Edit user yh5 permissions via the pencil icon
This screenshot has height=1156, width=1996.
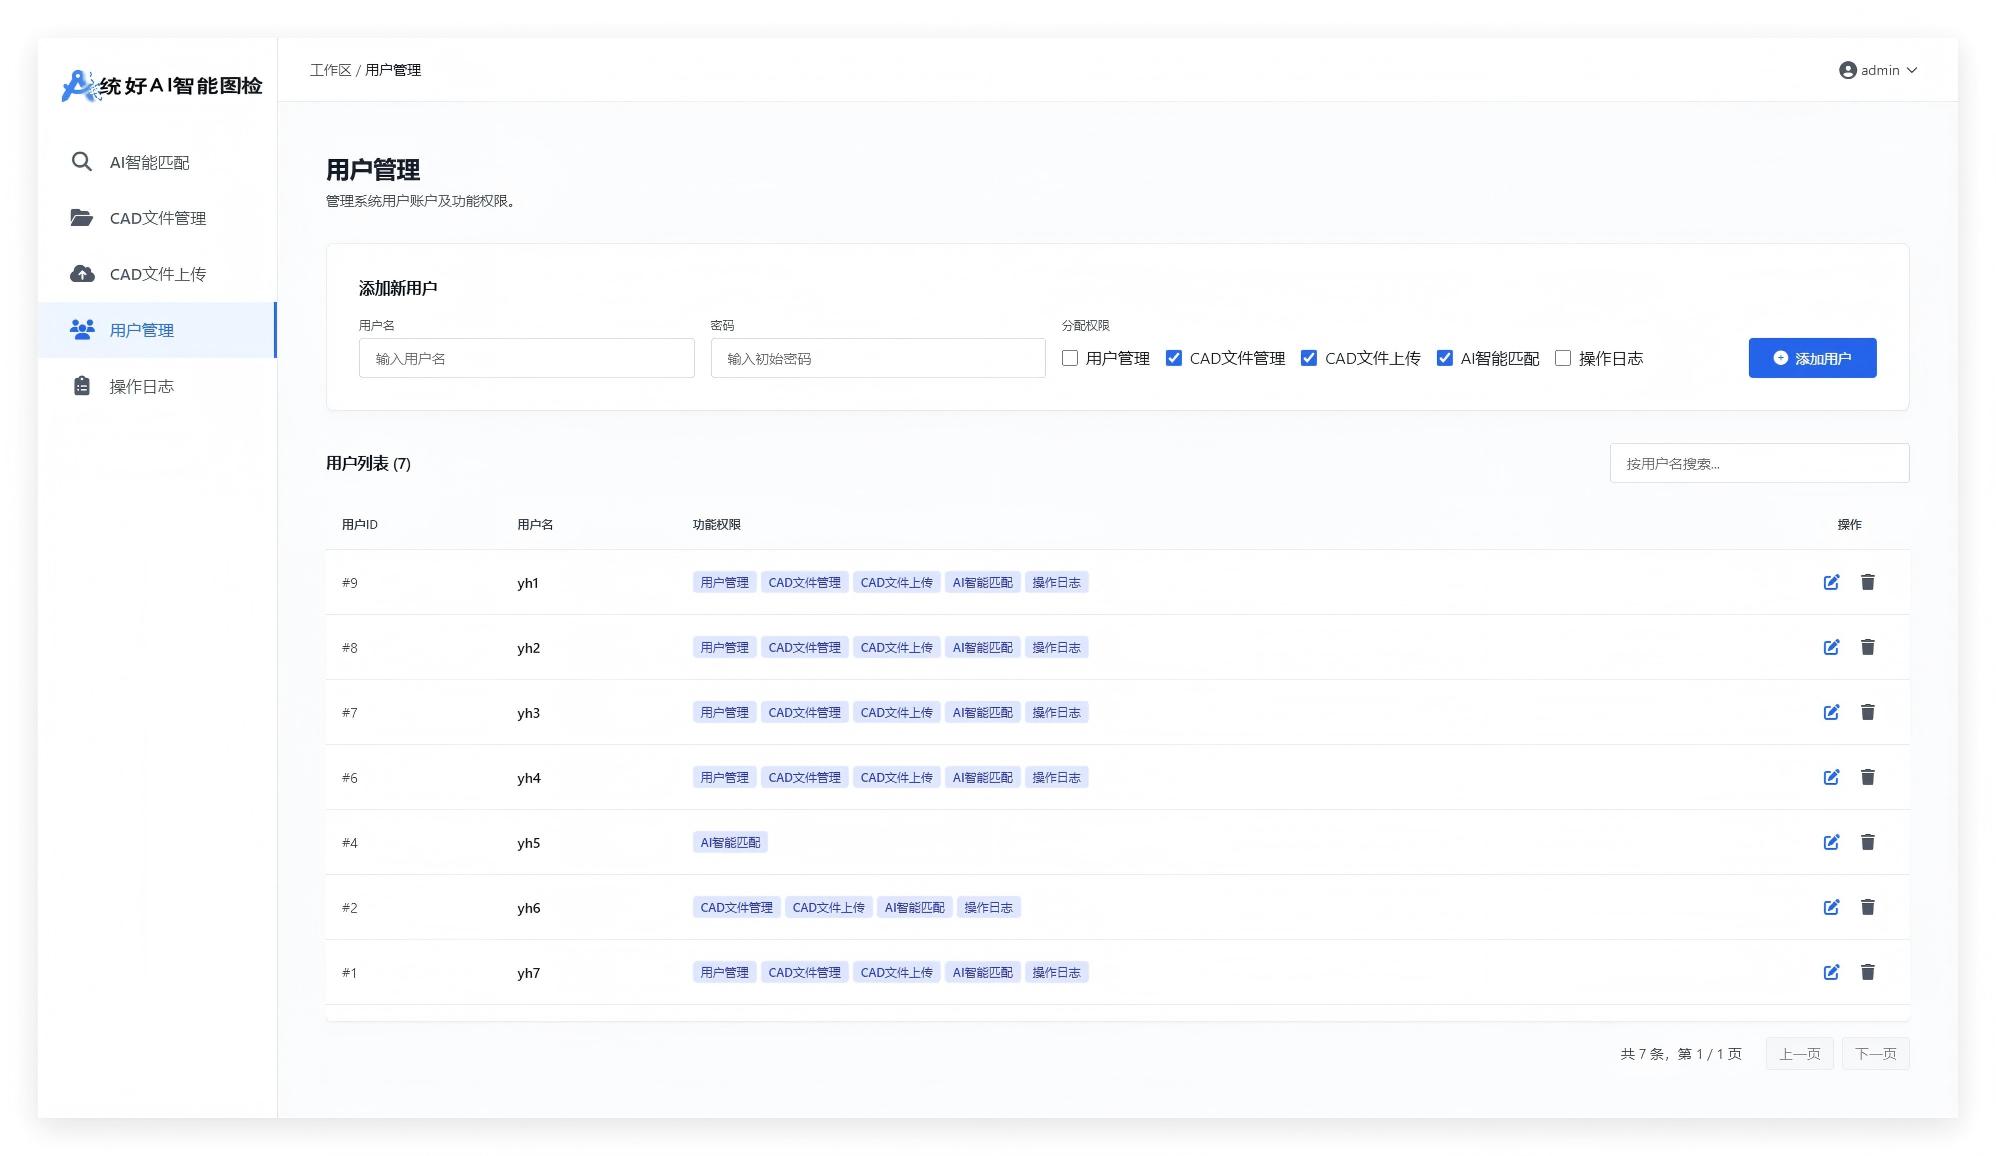[1831, 842]
